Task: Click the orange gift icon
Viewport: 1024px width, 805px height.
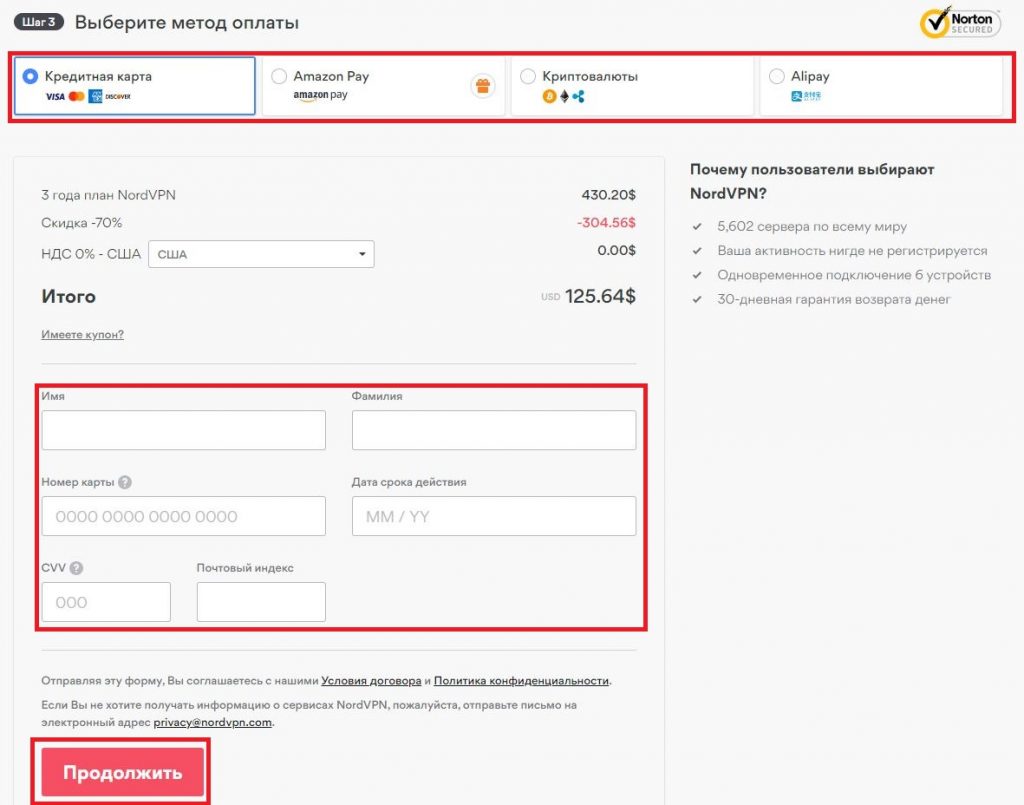Action: pos(483,86)
